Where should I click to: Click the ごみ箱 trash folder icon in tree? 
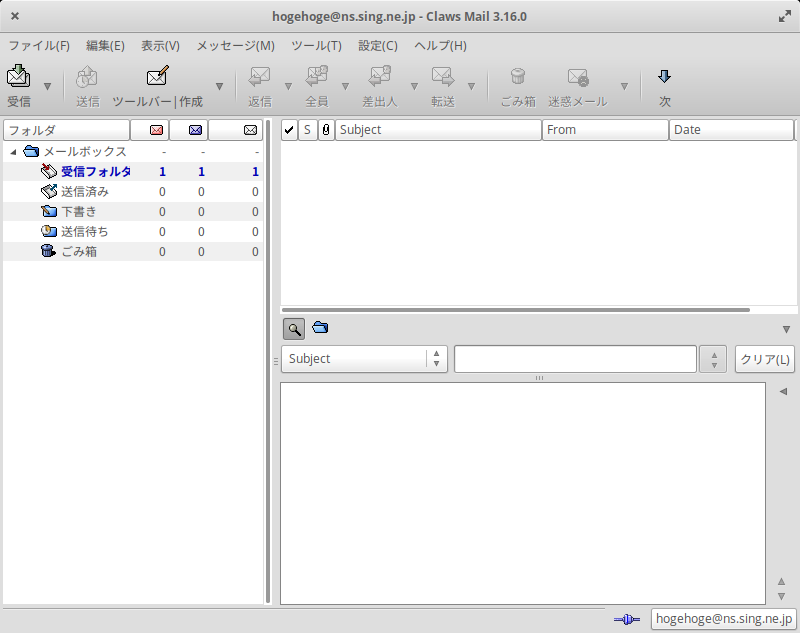48,251
